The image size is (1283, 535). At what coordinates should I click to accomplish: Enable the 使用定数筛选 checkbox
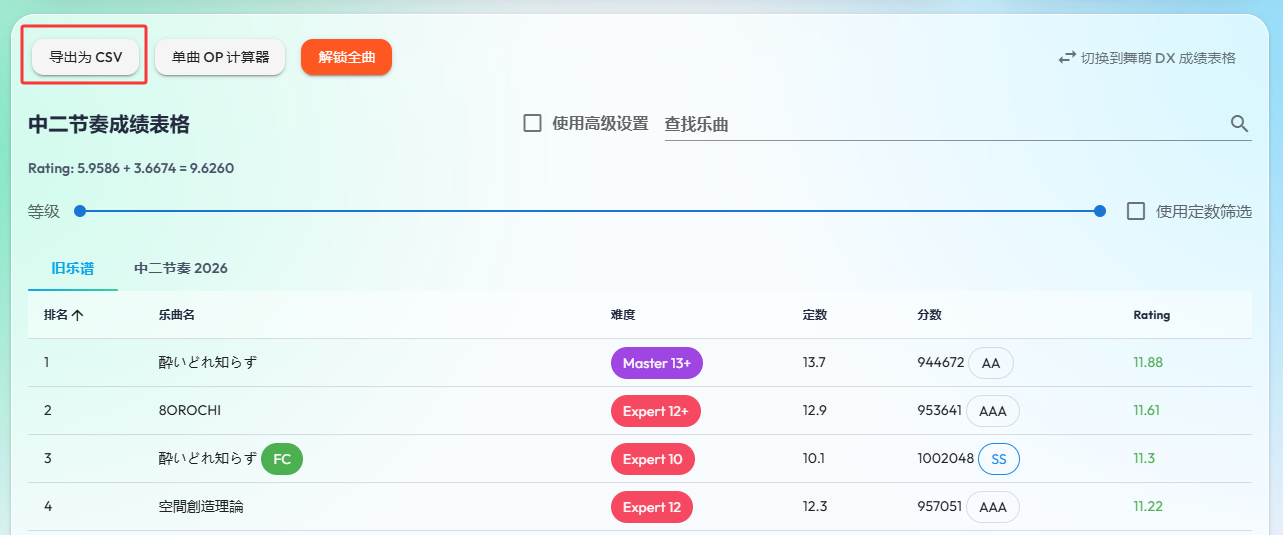[1136, 211]
